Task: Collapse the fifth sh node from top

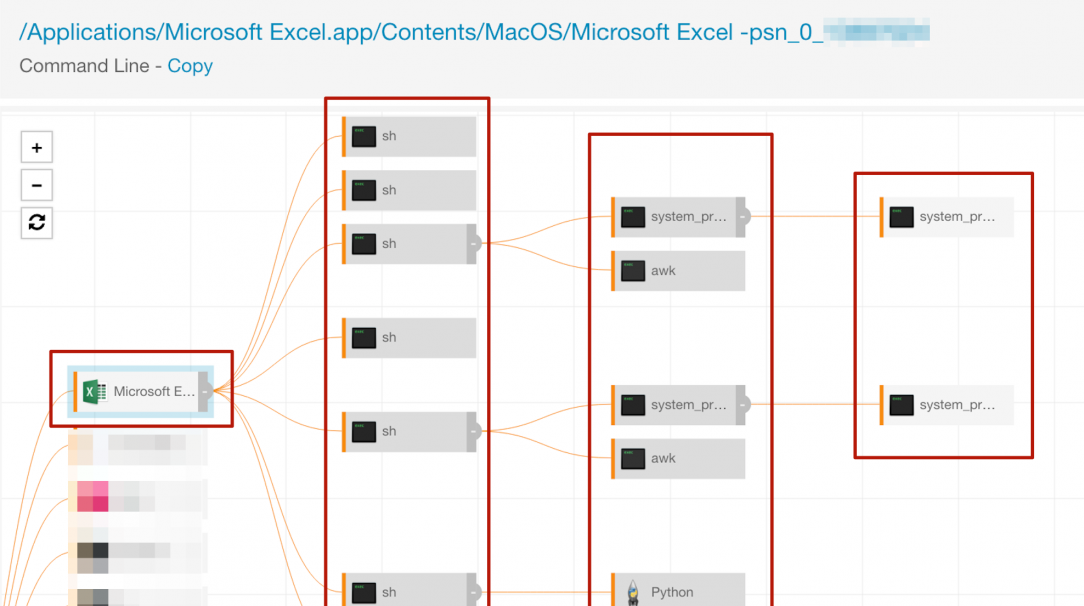Action: tap(474, 432)
